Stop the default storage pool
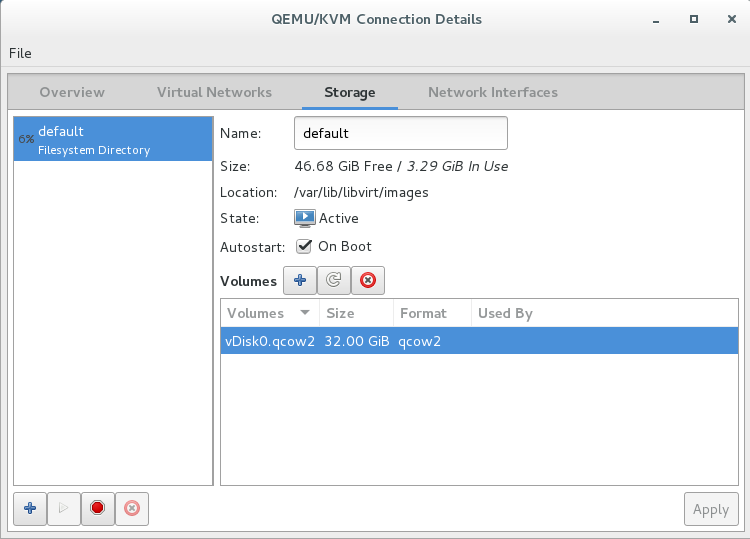The image size is (750, 539). point(98,508)
